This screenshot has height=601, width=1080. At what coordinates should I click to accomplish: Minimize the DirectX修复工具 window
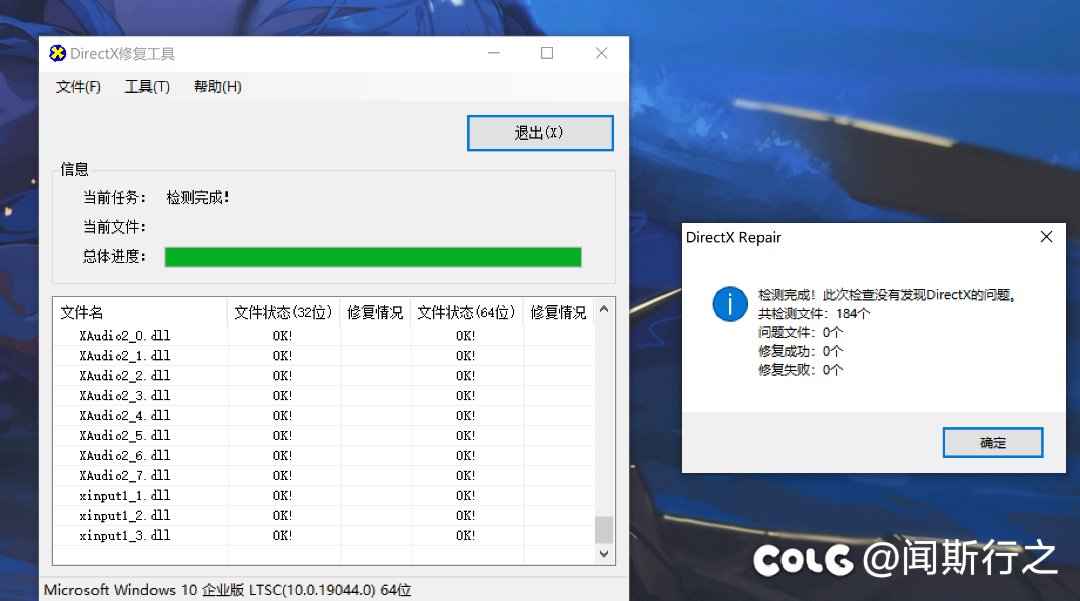coord(493,53)
